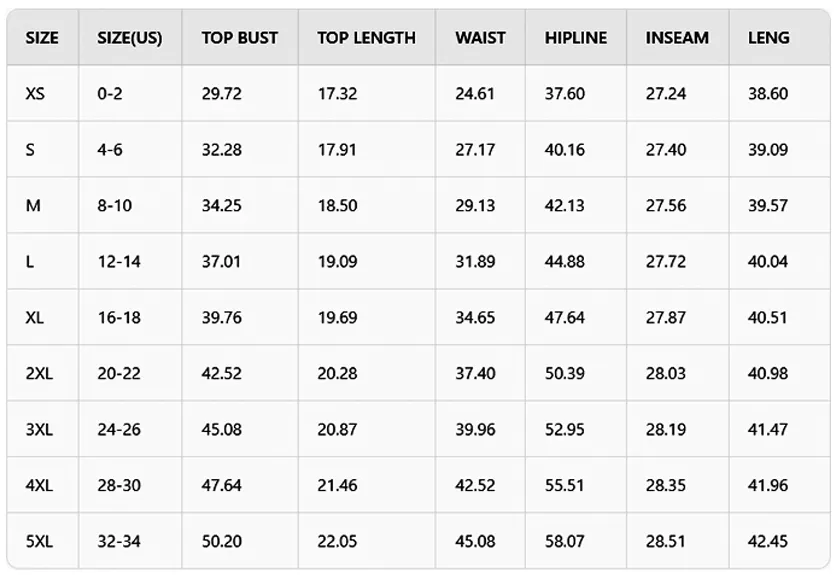Click US size 12-14 cell
The height and width of the screenshot is (575, 834).
pos(119,262)
